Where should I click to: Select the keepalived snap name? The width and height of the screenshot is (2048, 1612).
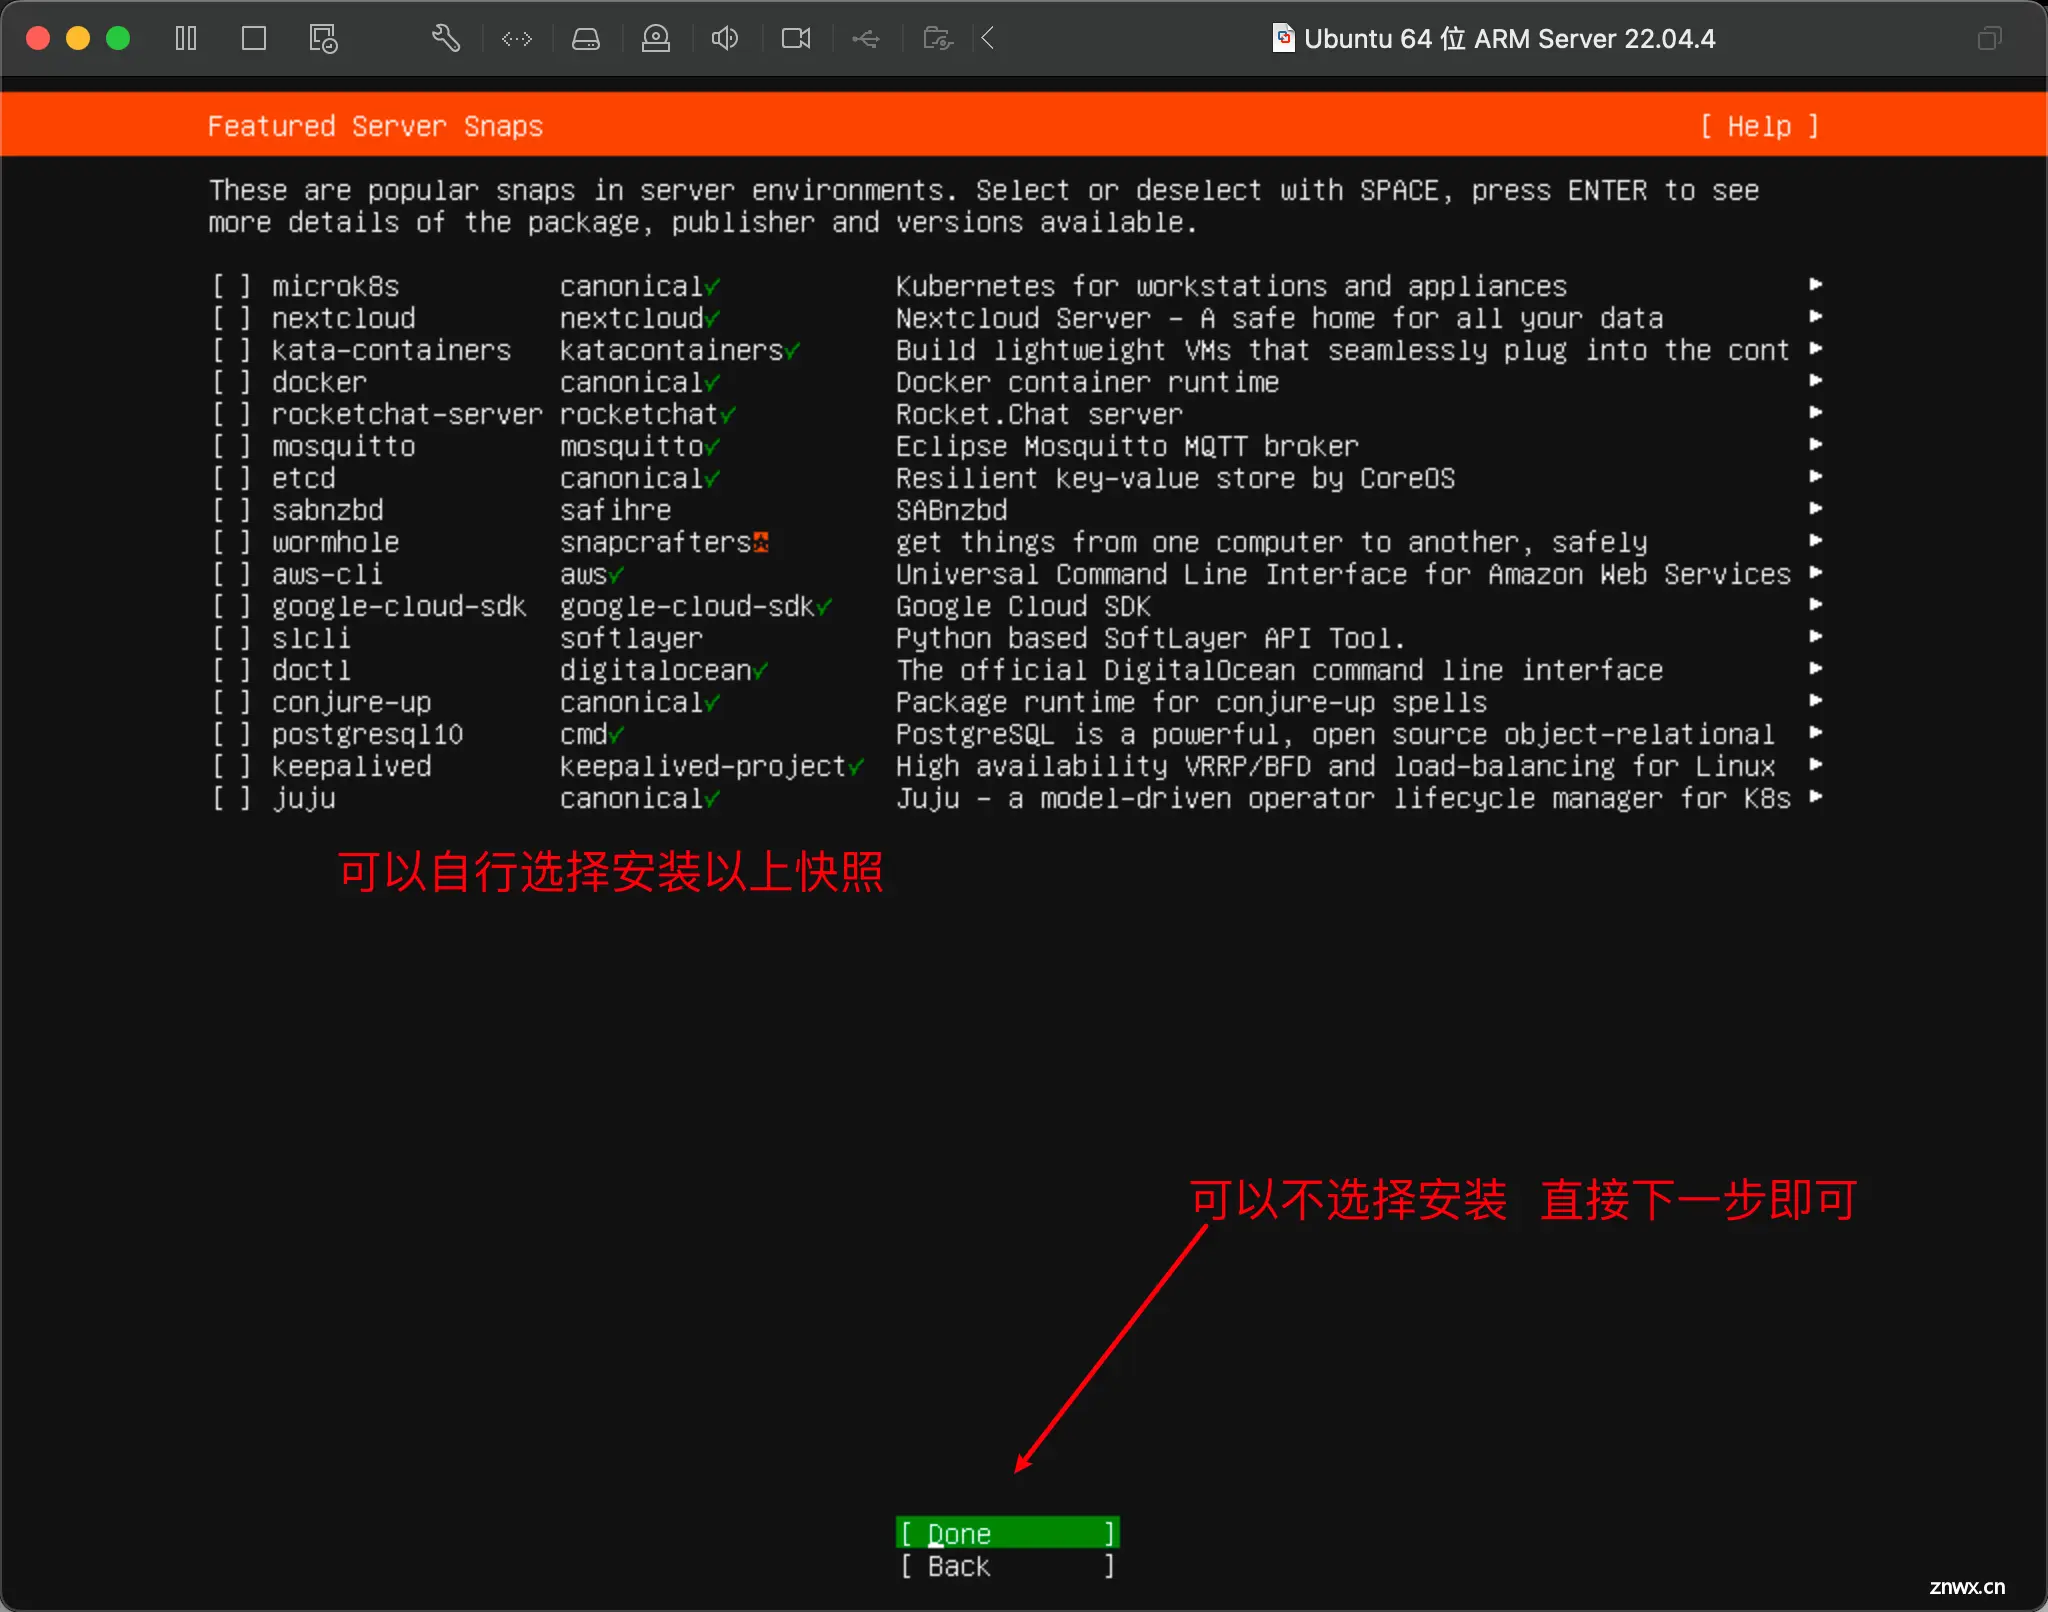click(x=351, y=767)
